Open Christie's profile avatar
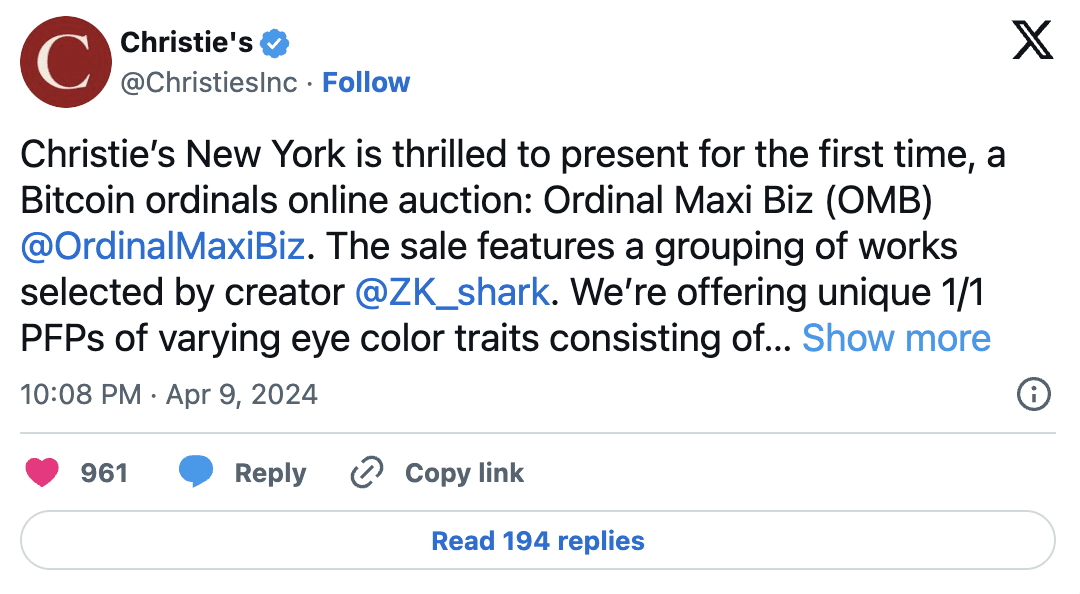 pyautogui.click(x=63, y=63)
